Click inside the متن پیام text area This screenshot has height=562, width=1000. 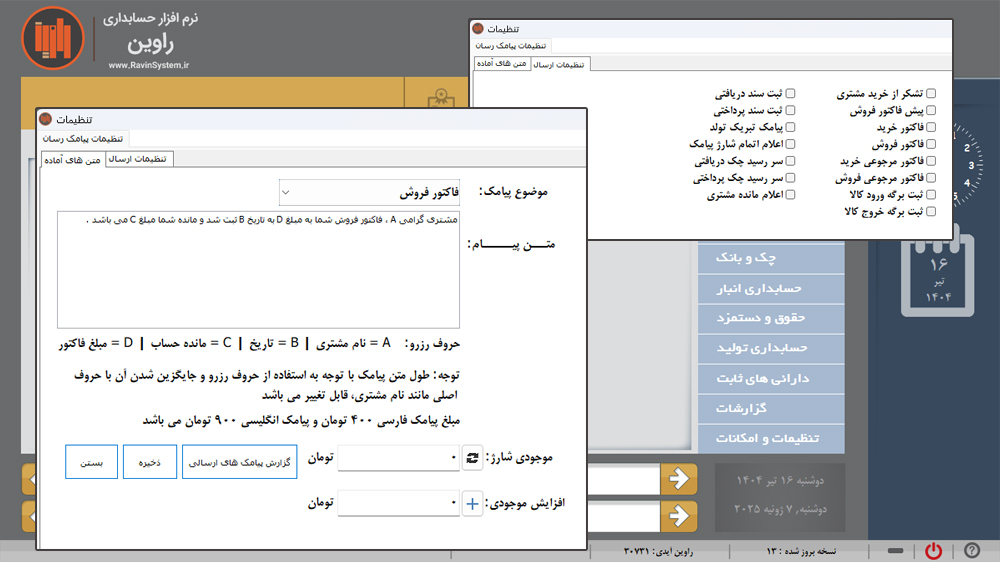tap(258, 270)
